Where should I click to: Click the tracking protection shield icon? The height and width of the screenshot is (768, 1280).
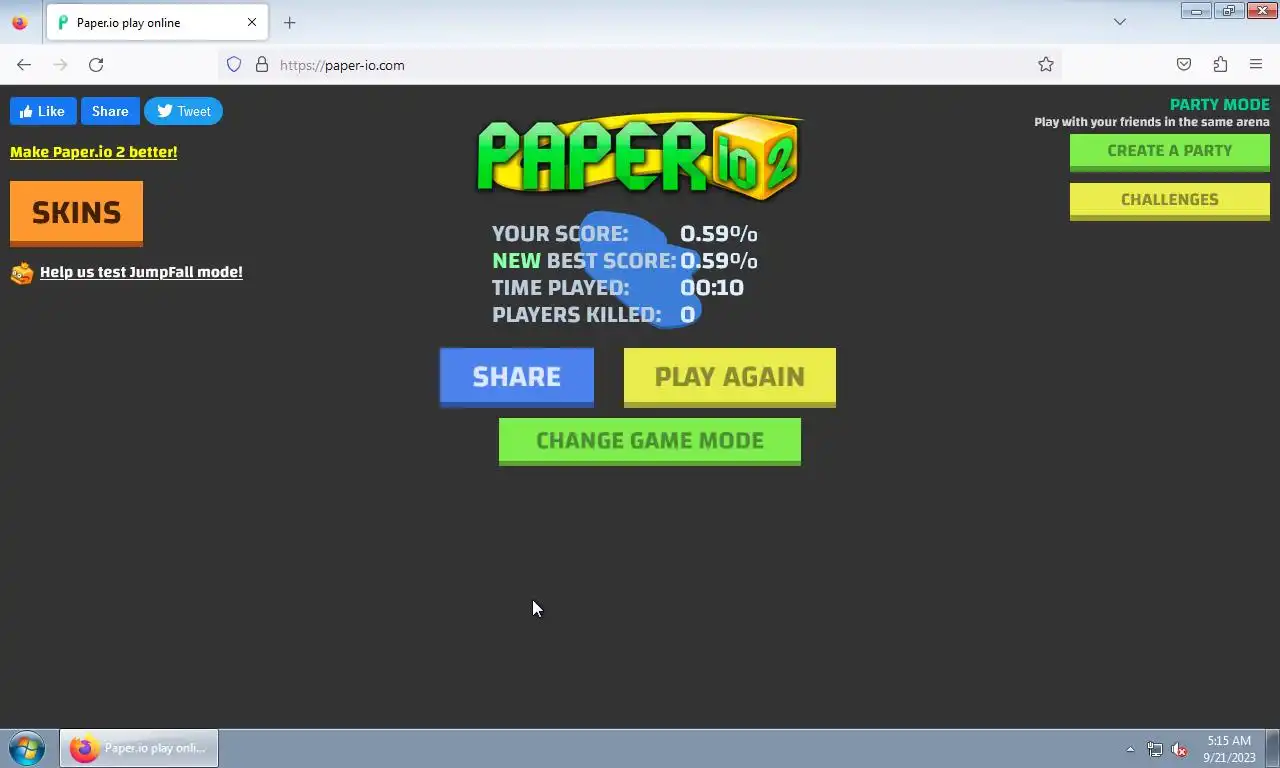(x=234, y=64)
